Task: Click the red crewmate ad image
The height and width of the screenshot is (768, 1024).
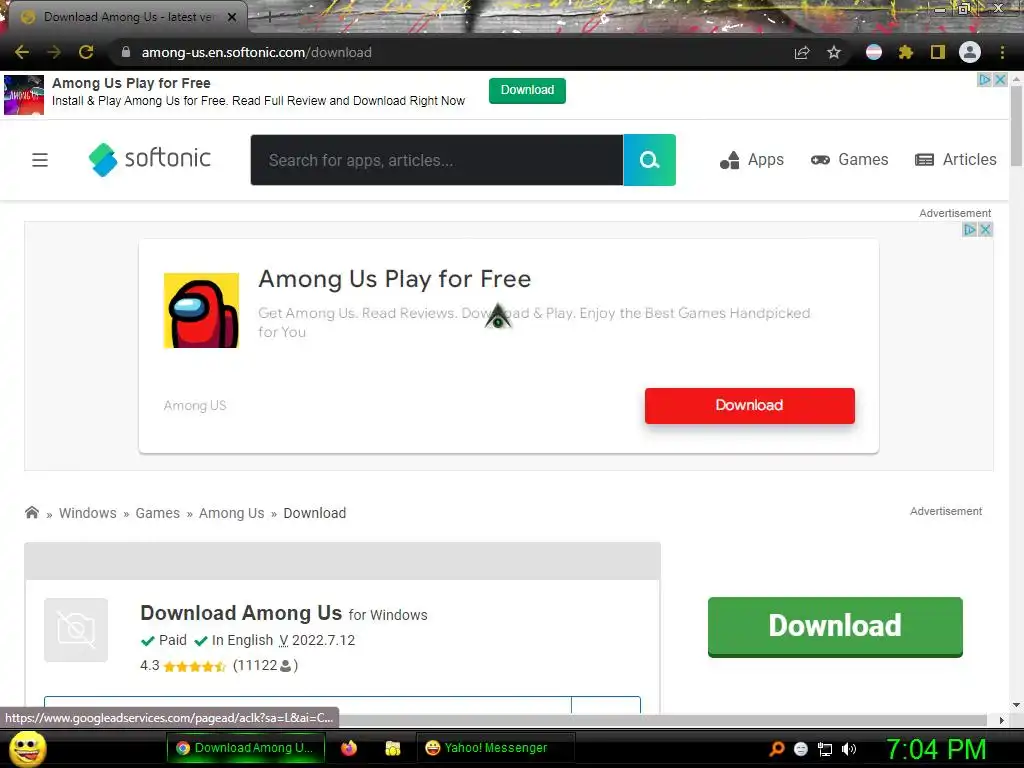Action: 201,311
